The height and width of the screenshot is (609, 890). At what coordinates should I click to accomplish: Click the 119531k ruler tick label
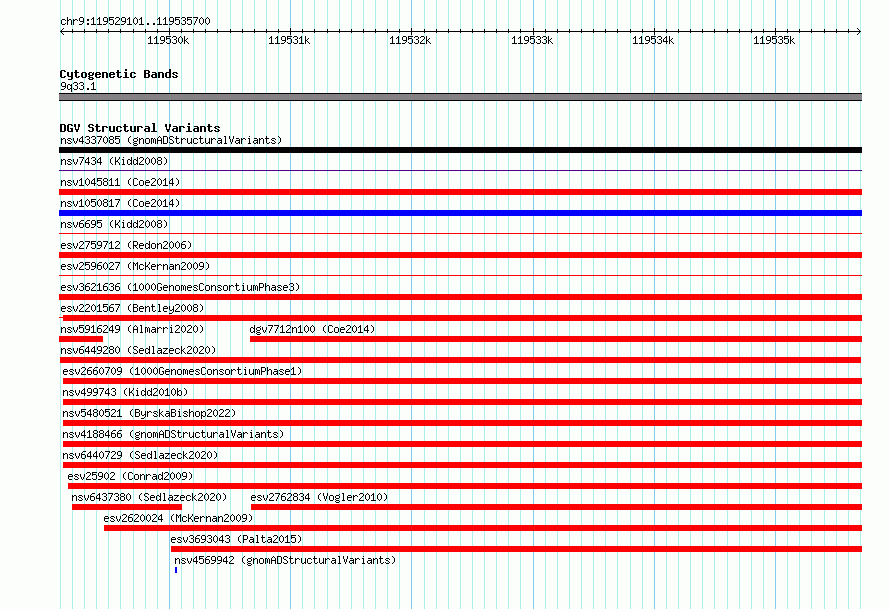[x=289, y=40]
